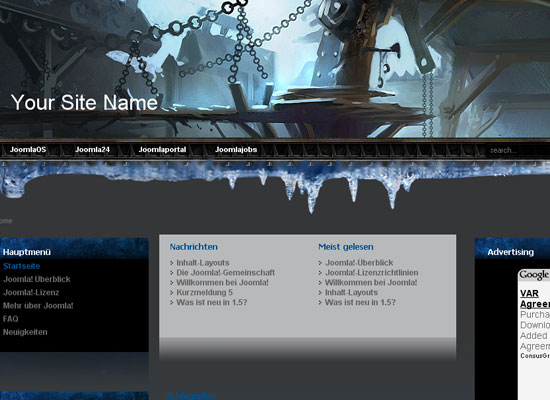Open Joomla!-Lizenzrichtlinien link
This screenshot has width=550, height=400.
(371, 273)
